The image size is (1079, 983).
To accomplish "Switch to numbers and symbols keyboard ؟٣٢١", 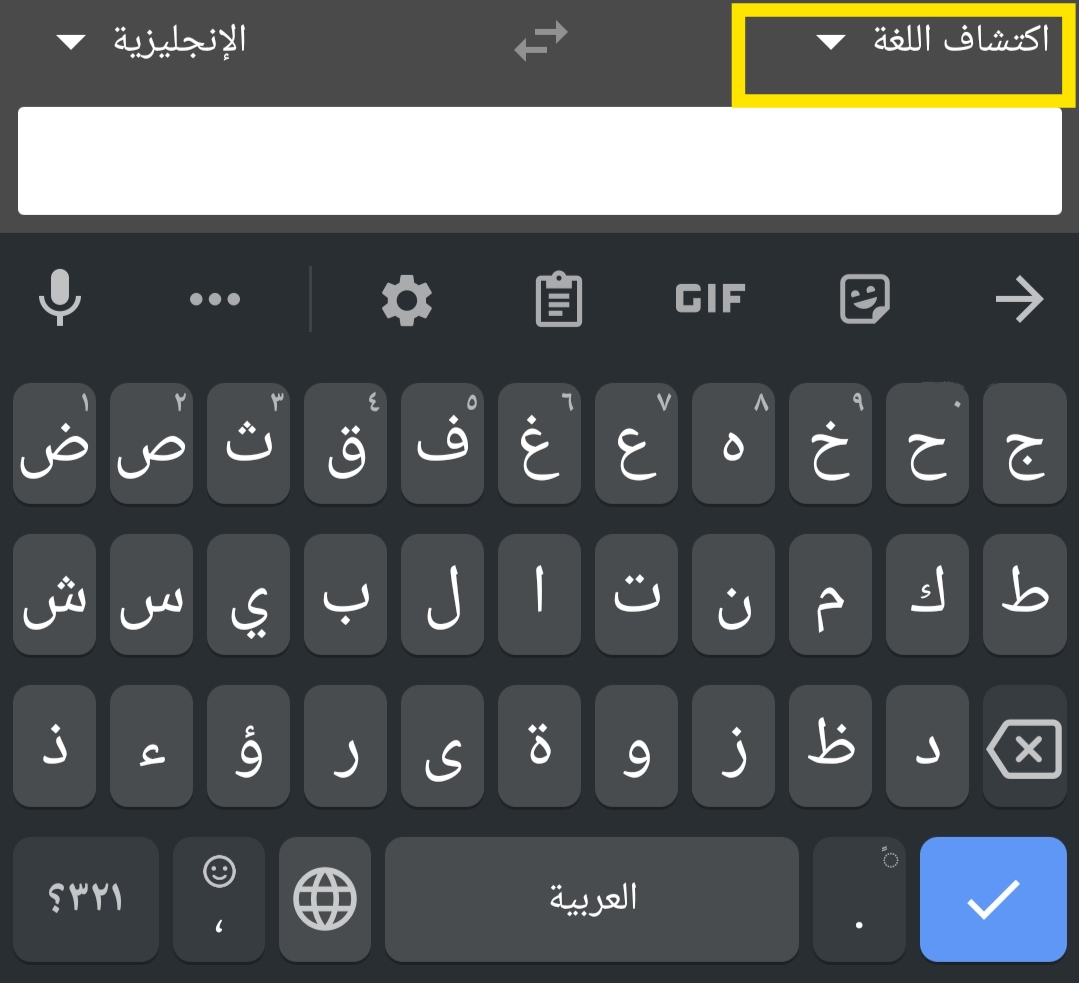I will (86, 897).
